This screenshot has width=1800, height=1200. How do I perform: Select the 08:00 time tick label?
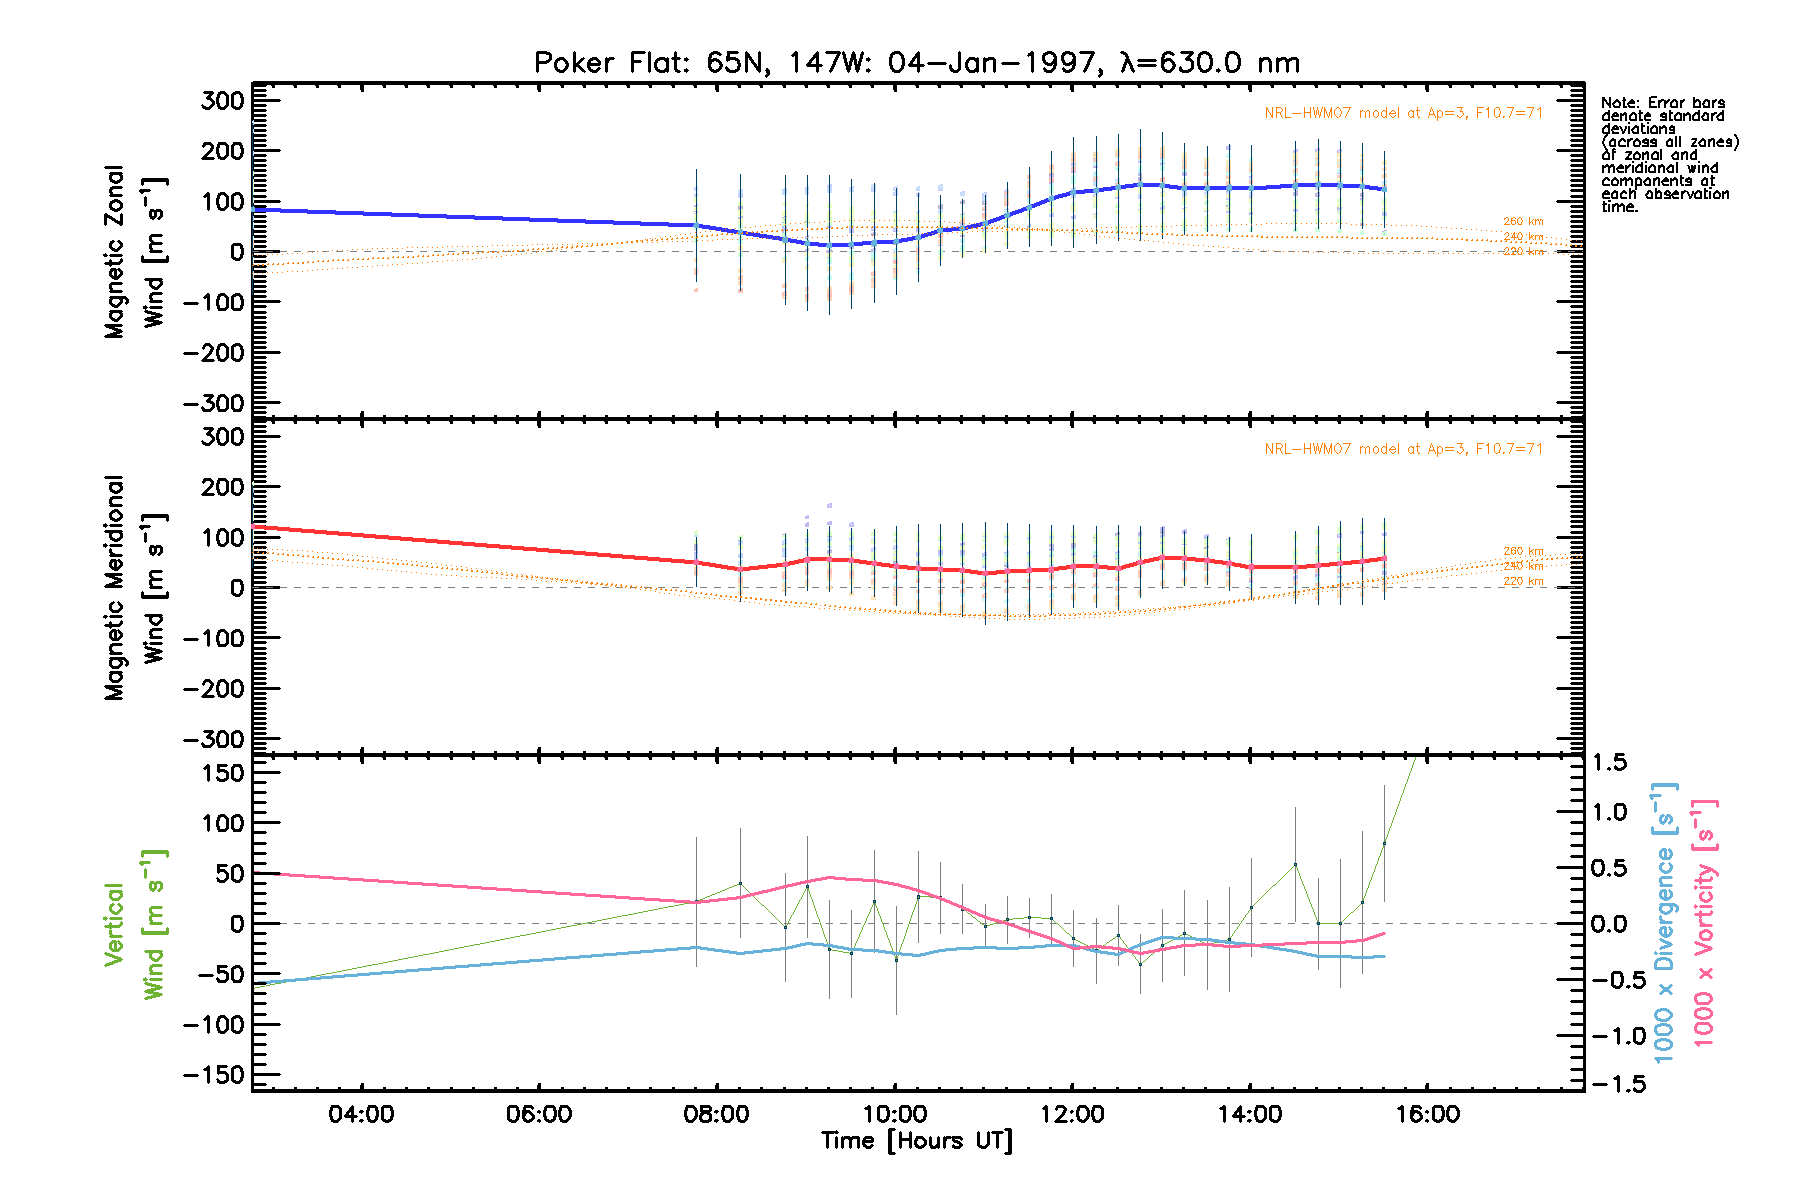(716, 1115)
